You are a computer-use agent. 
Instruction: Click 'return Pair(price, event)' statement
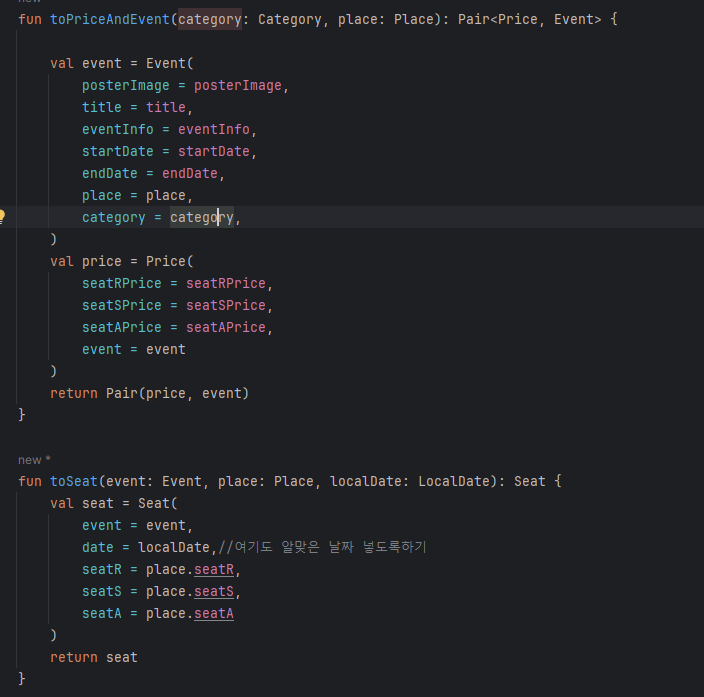coord(149,393)
